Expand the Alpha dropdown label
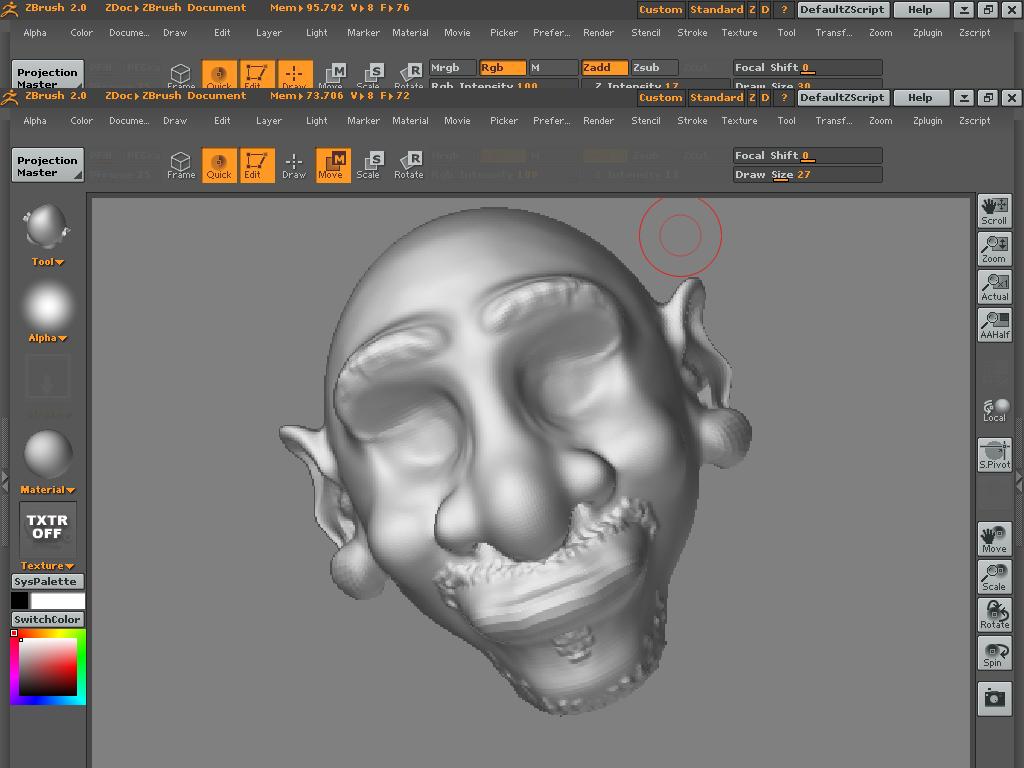 [x=48, y=338]
